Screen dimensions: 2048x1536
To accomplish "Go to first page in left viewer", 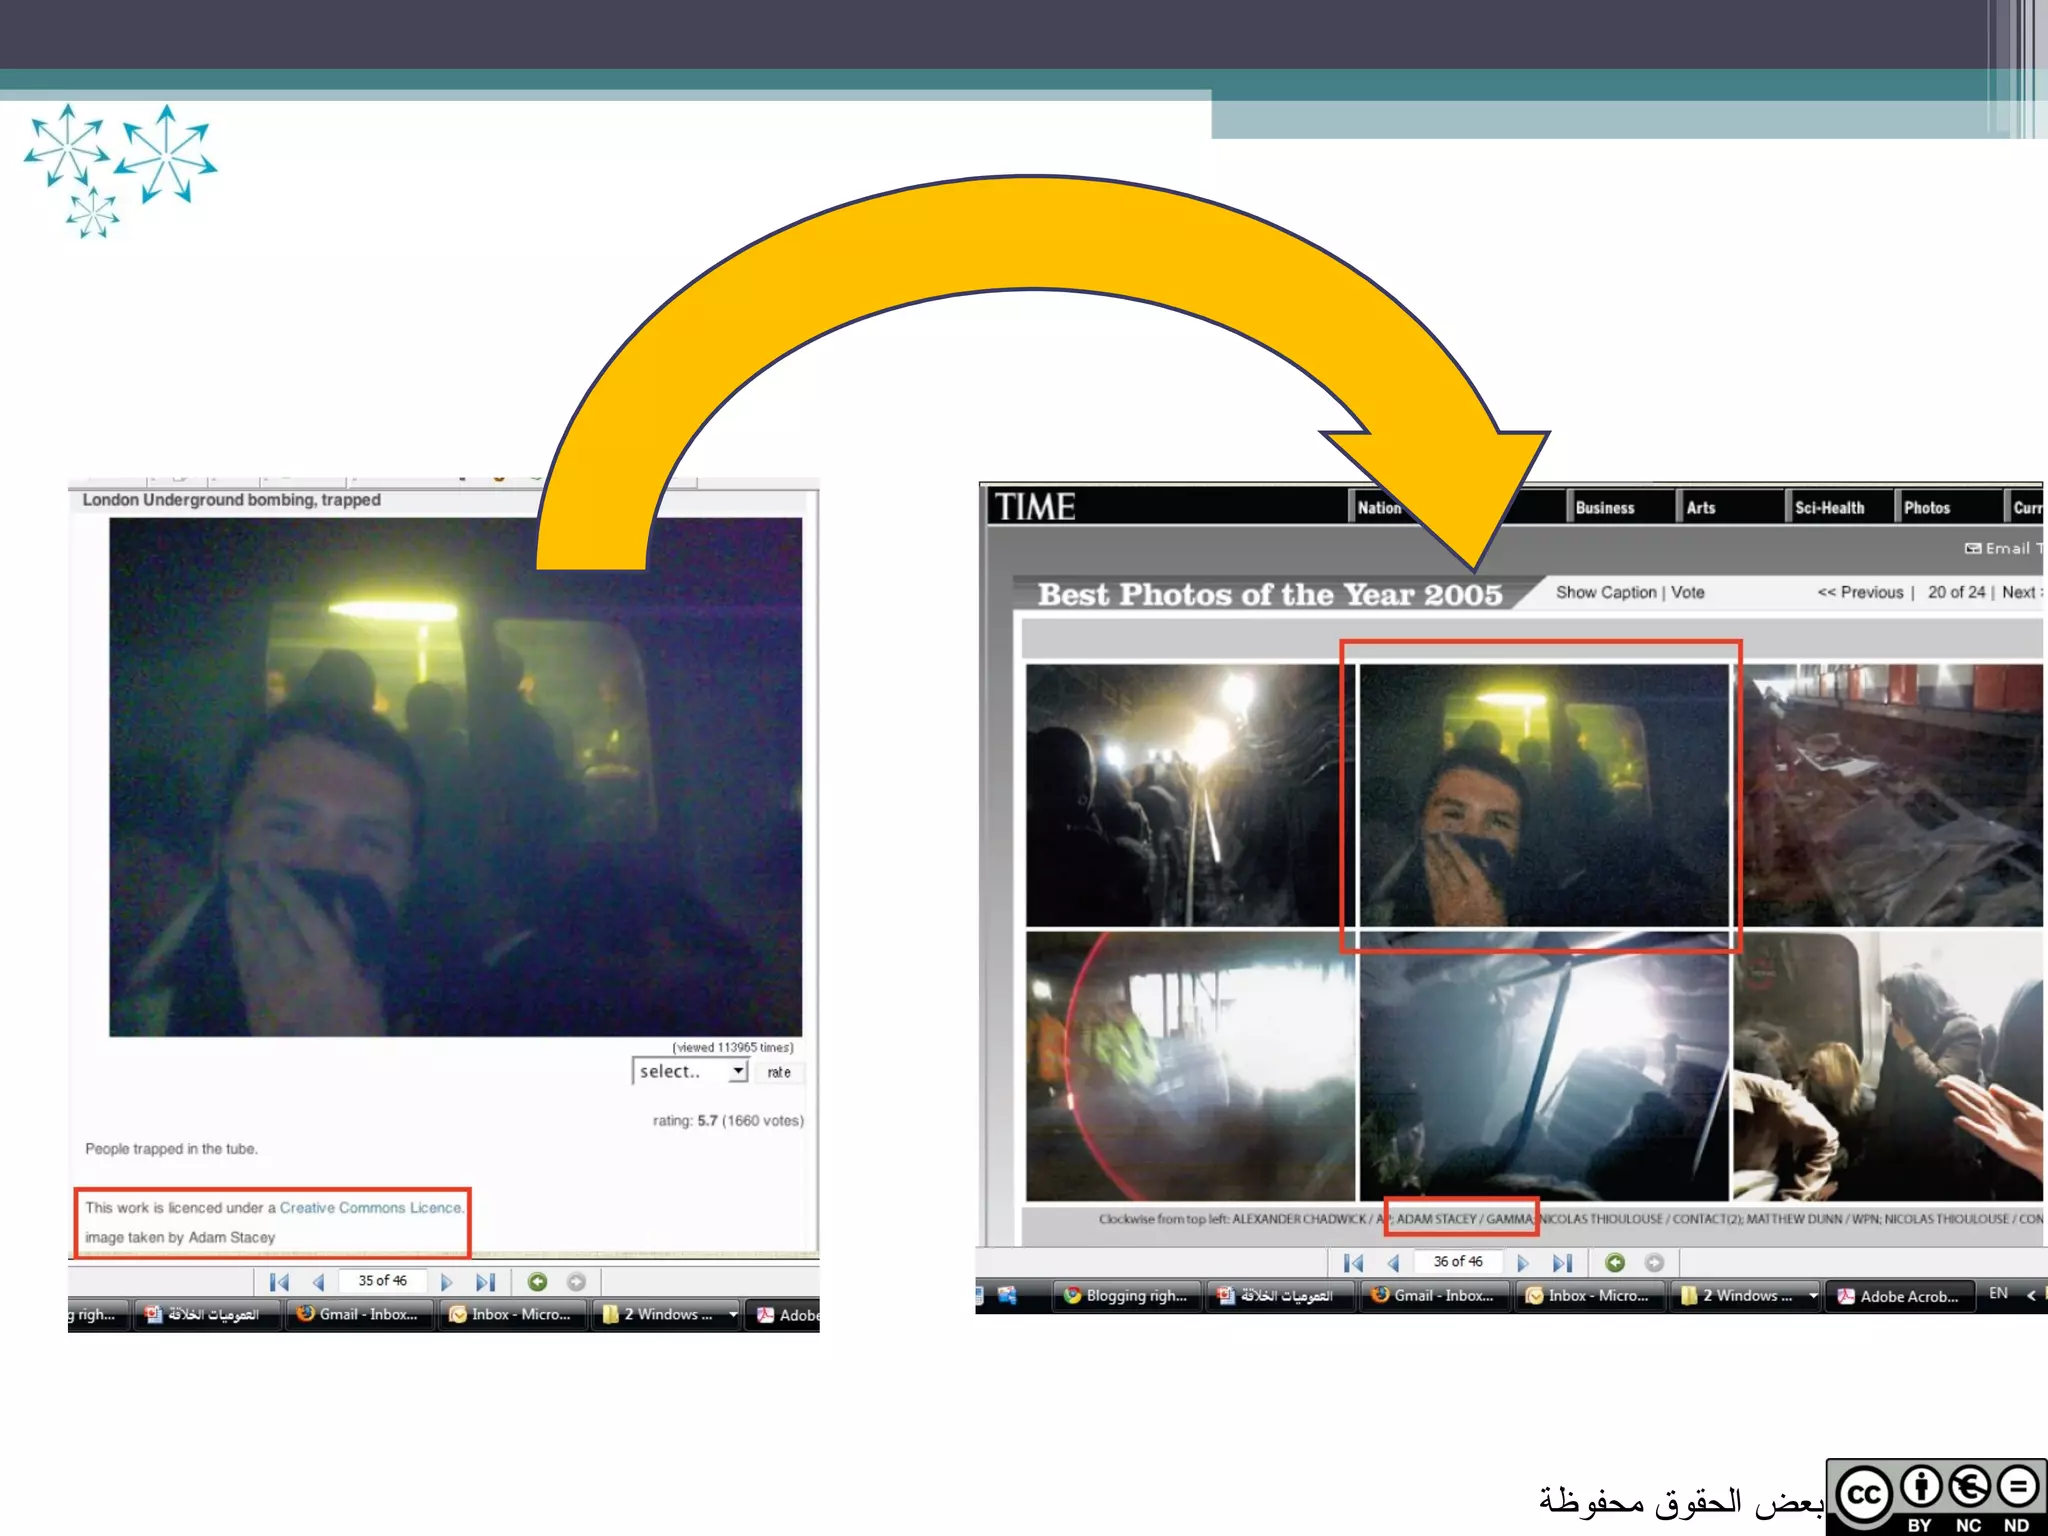I will [x=279, y=1282].
